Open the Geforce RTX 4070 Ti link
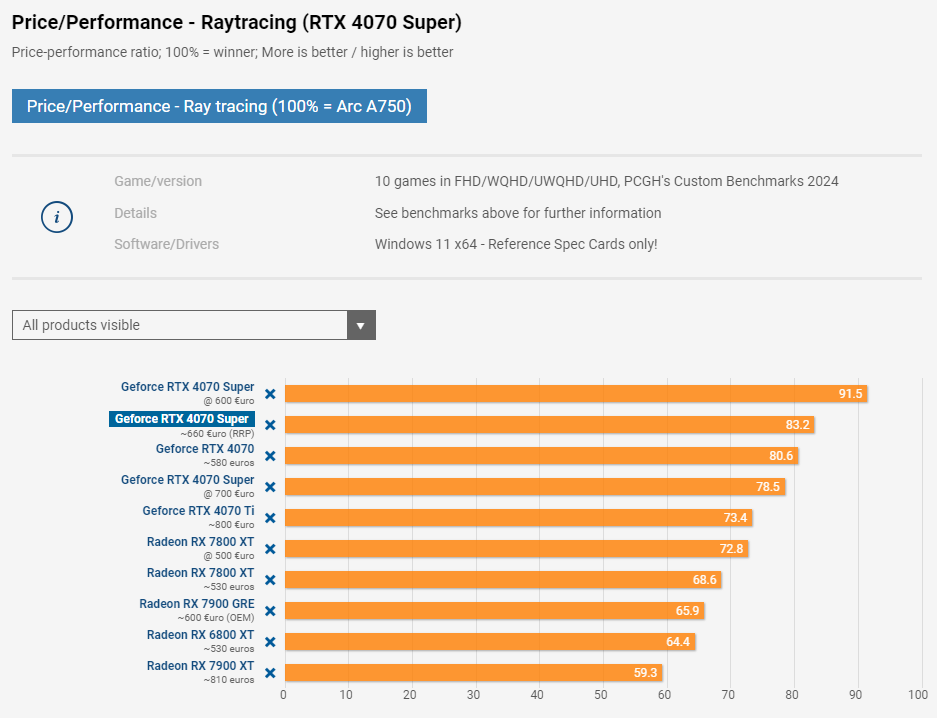This screenshot has width=947, height=718. pos(198,511)
